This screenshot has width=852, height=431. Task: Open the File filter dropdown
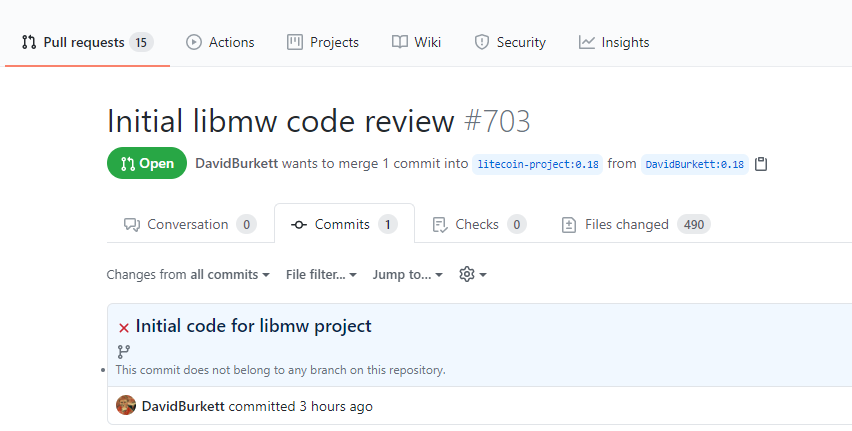click(321, 274)
